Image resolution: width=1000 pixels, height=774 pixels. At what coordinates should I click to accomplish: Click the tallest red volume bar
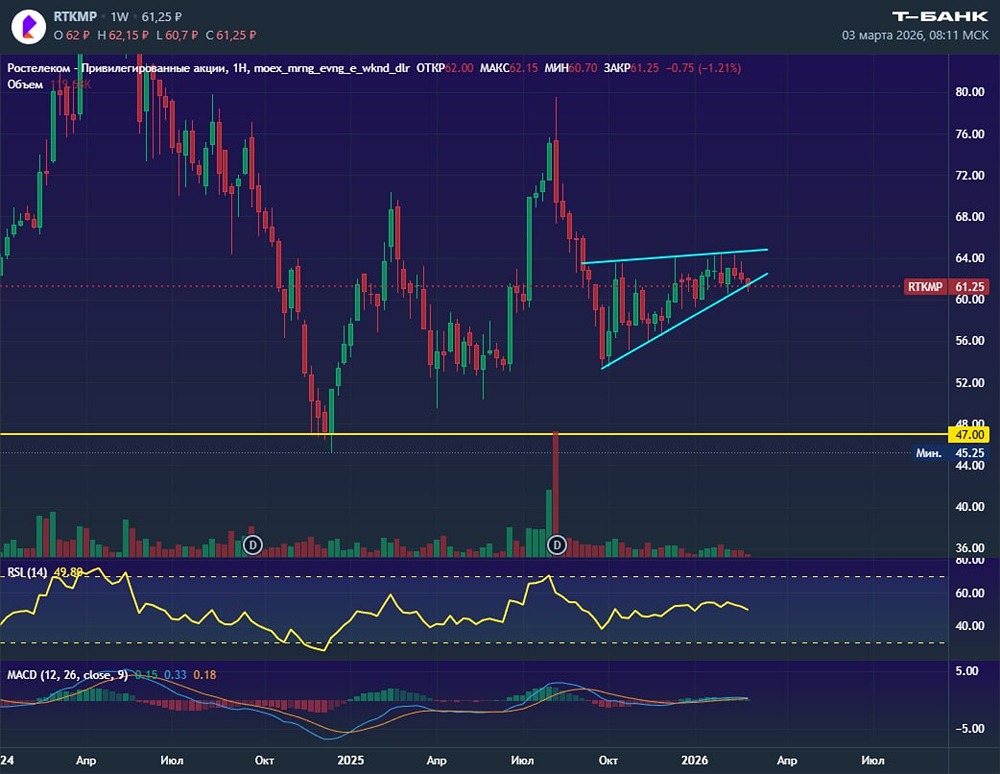555,494
